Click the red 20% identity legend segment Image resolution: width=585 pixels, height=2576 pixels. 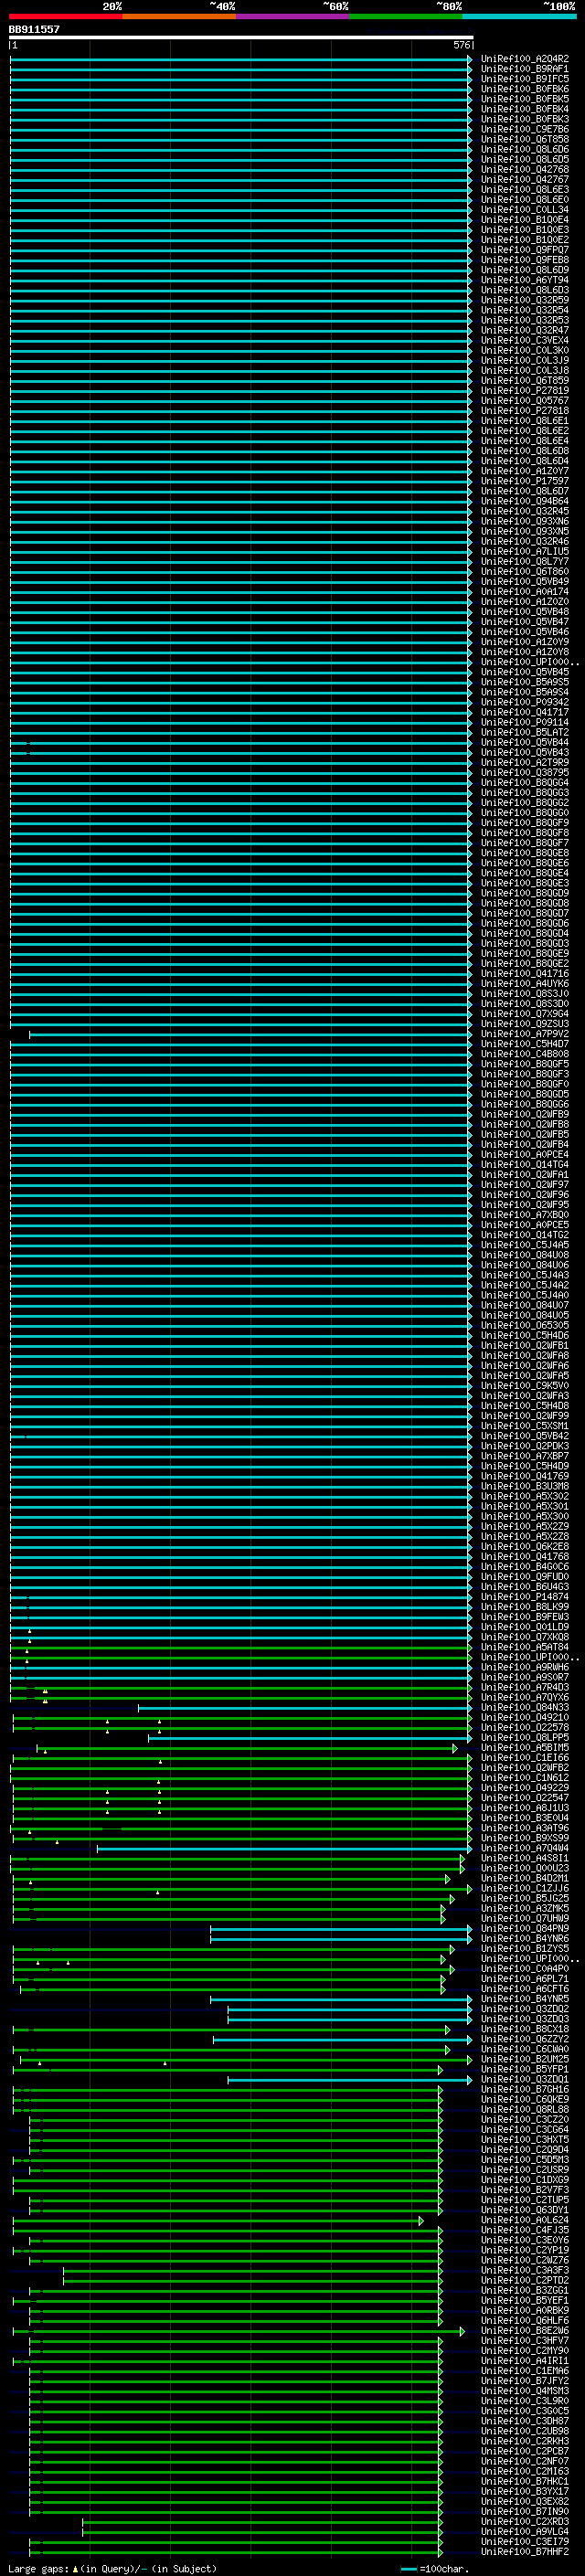click(65, 17)
